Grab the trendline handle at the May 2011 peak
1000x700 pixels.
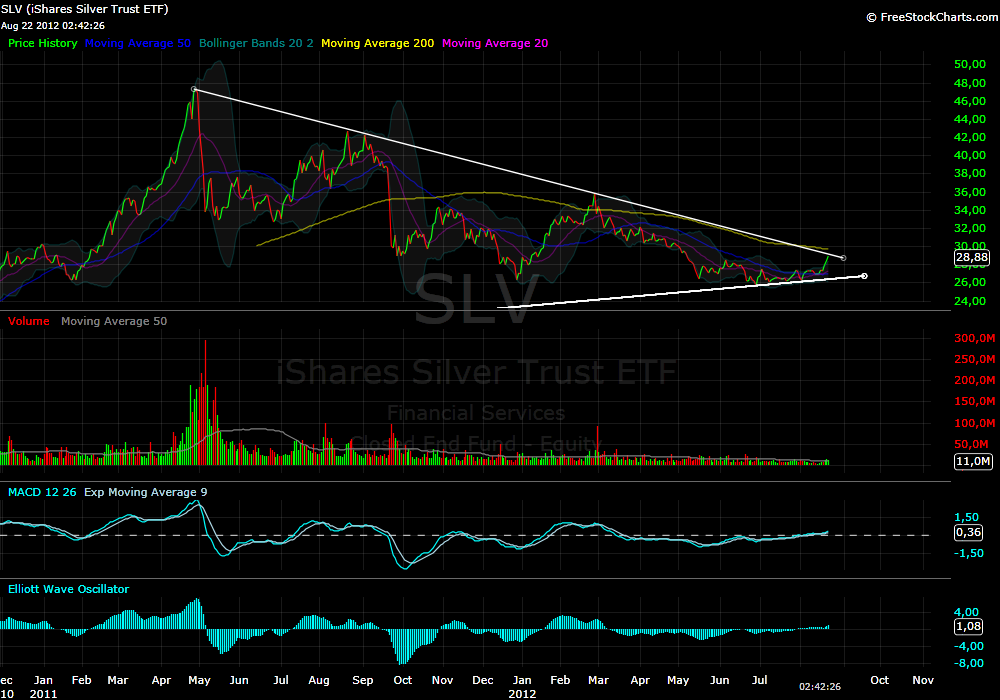pos(194,89)
